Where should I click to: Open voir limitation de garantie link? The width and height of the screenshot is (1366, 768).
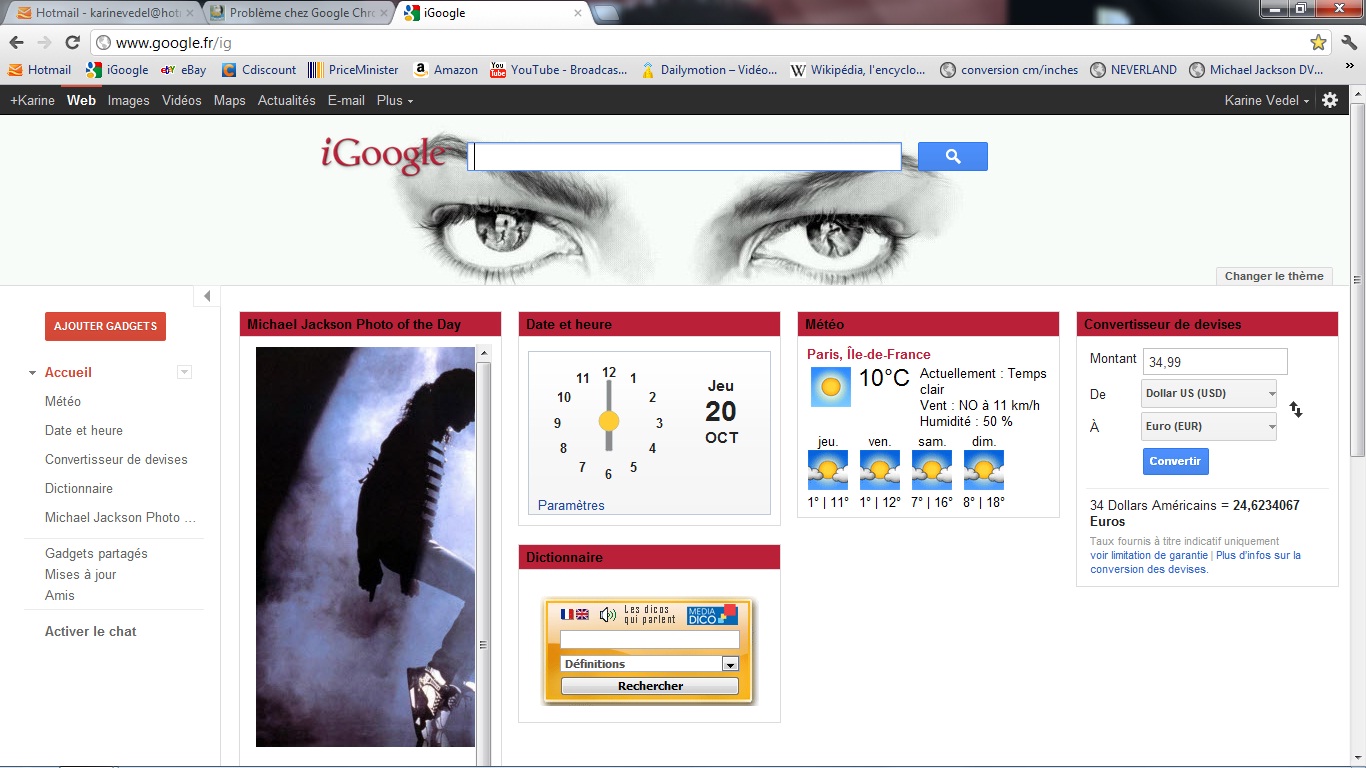coord(1149,555)
